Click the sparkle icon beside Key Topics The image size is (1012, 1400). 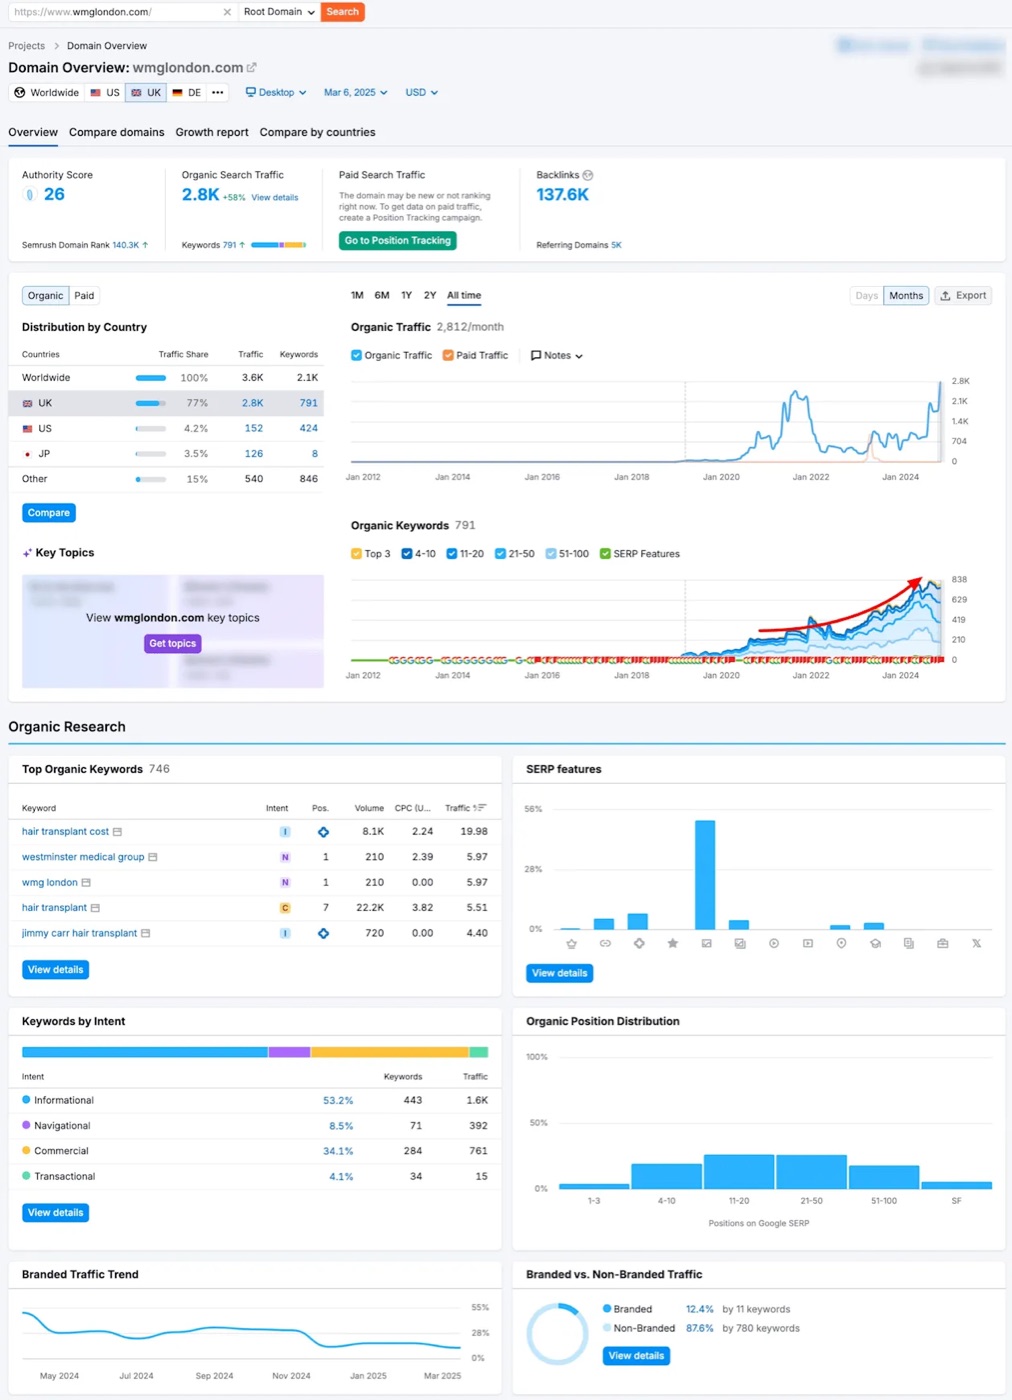pyautogui.click(x=27, y=553)
